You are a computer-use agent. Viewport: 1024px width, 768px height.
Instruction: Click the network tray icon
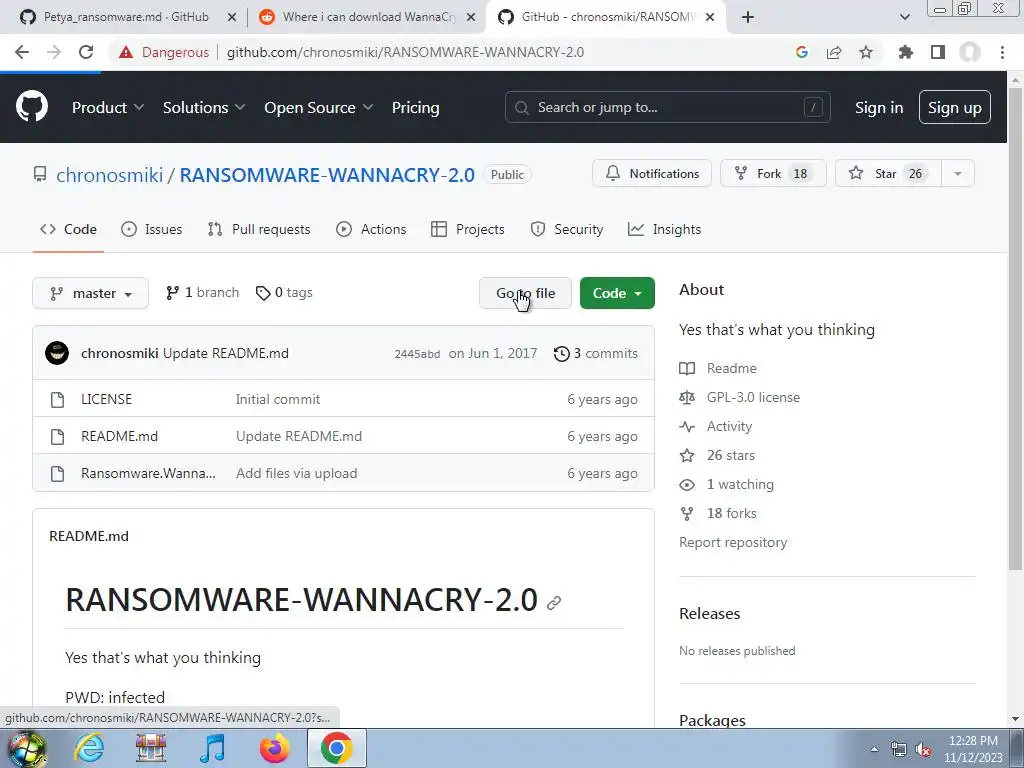click(x=899, y=749)
